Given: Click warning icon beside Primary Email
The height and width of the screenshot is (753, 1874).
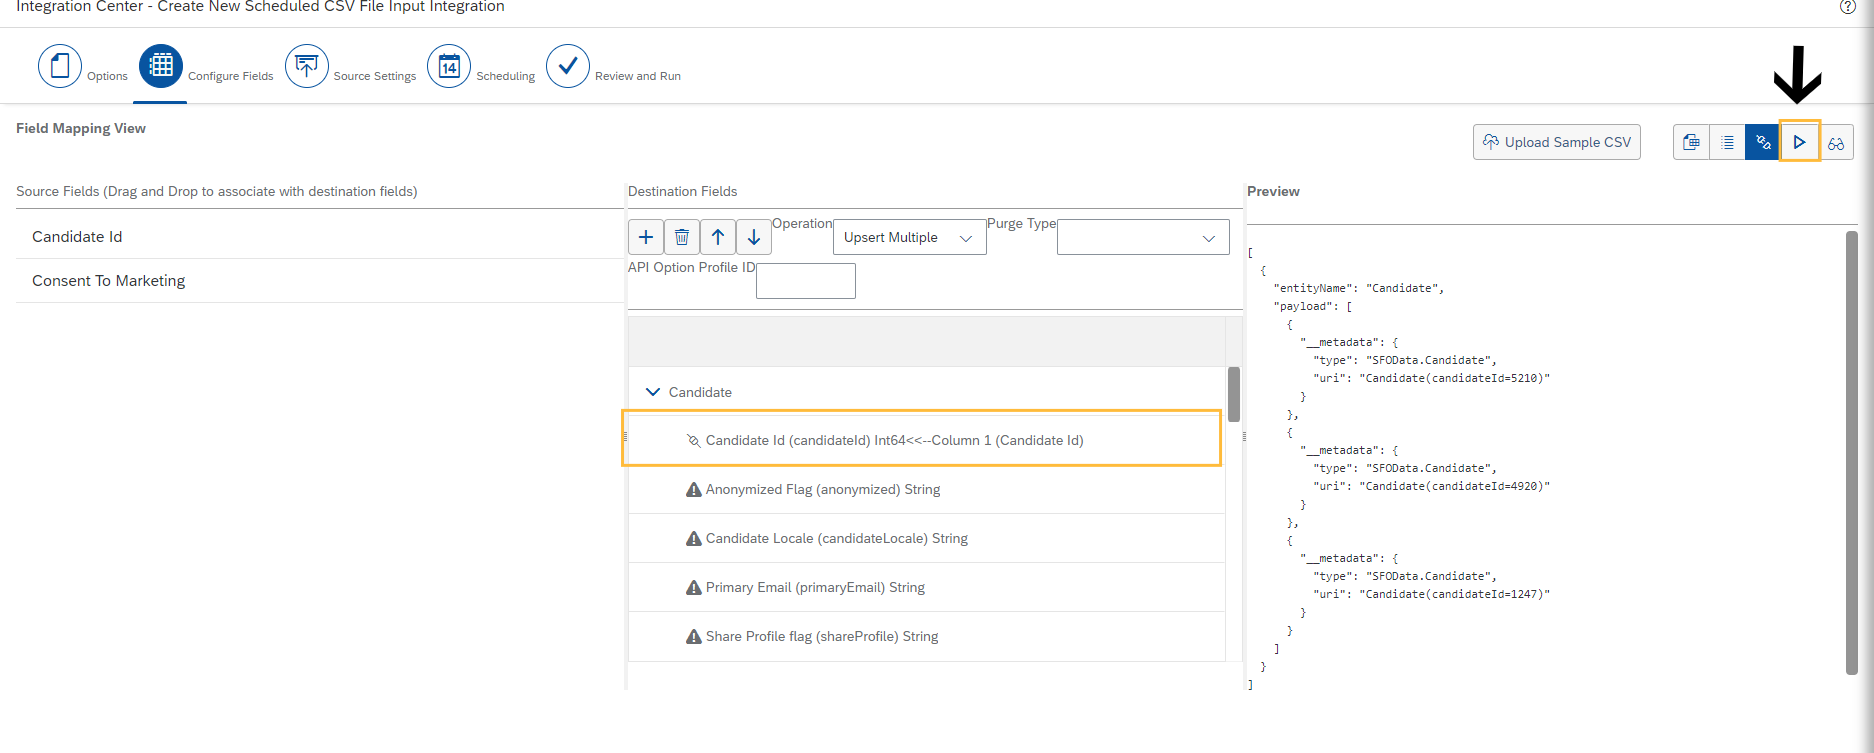Looking at the screenshot, I should pos(693,587).
